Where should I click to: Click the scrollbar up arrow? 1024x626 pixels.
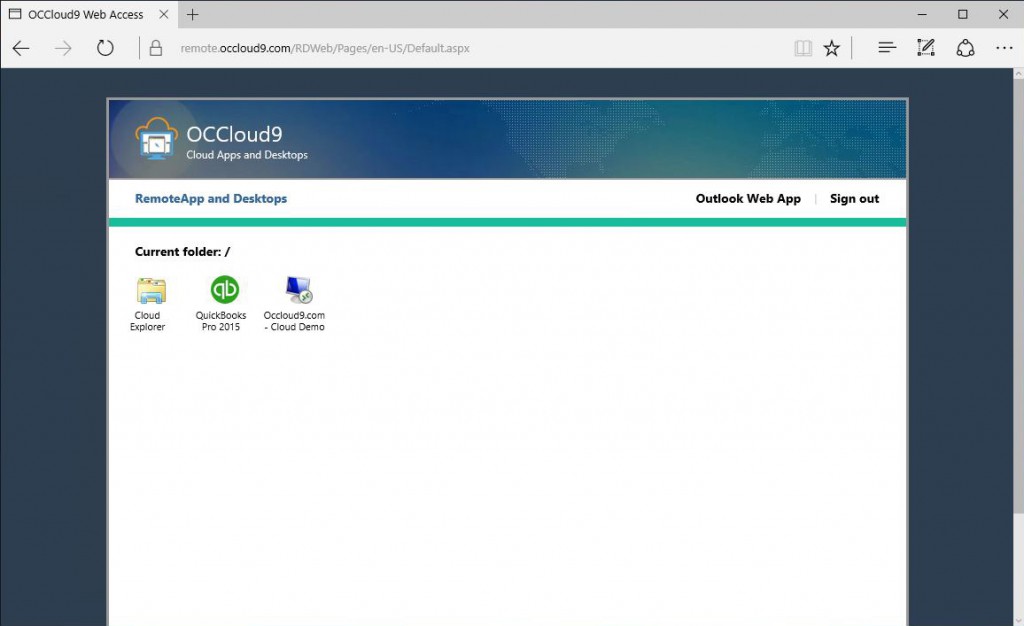click(x=1017, y=74)
